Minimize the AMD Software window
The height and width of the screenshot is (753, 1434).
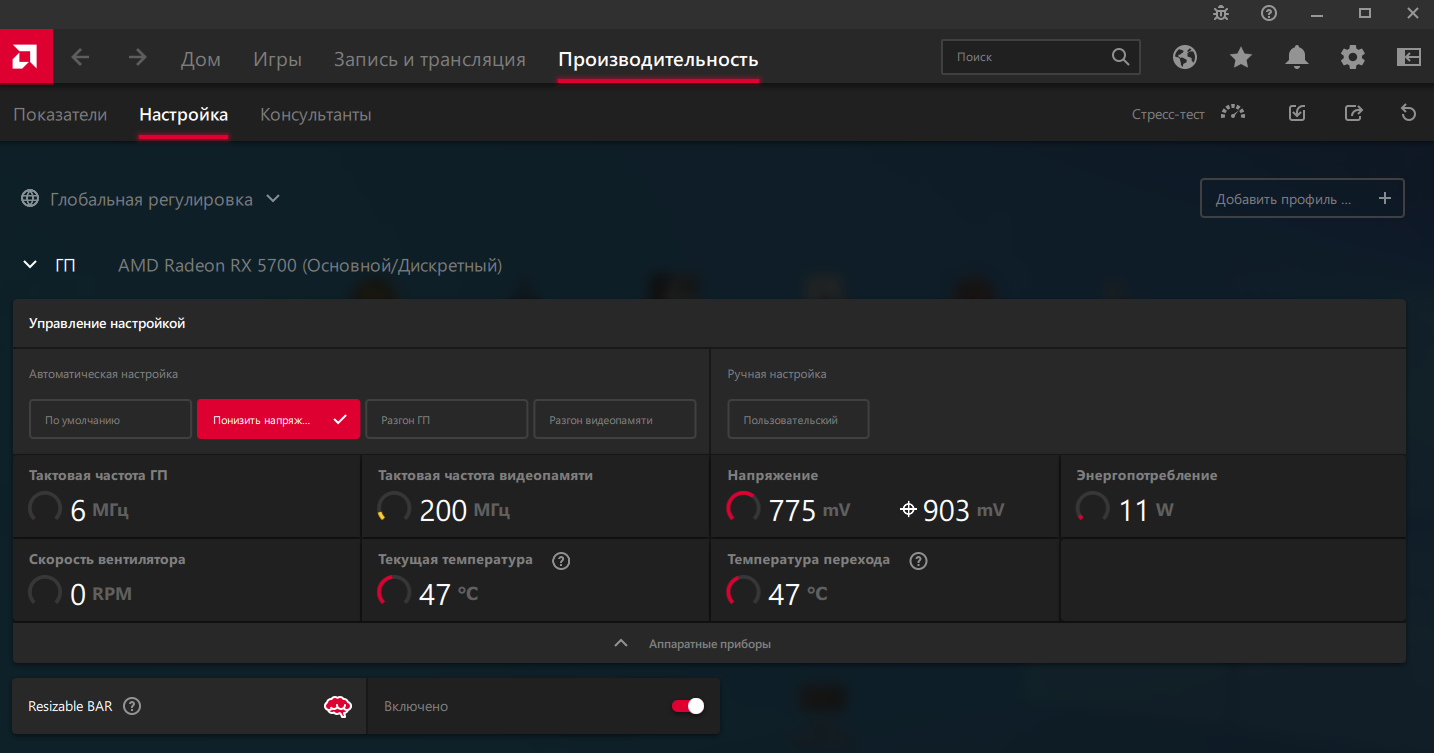(1317, 13)
